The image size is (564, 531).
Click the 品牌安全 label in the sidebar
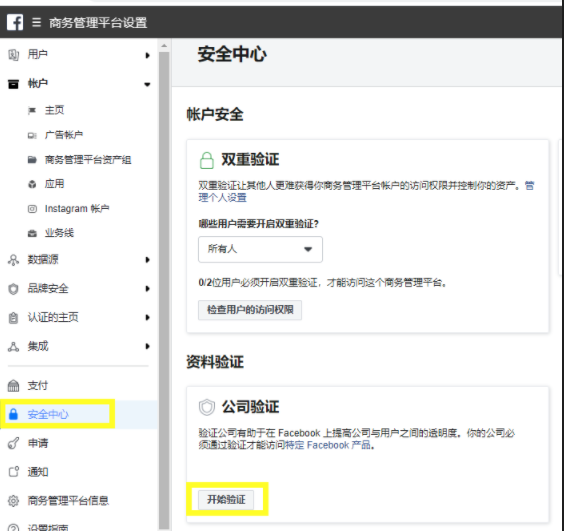[48, 289]
